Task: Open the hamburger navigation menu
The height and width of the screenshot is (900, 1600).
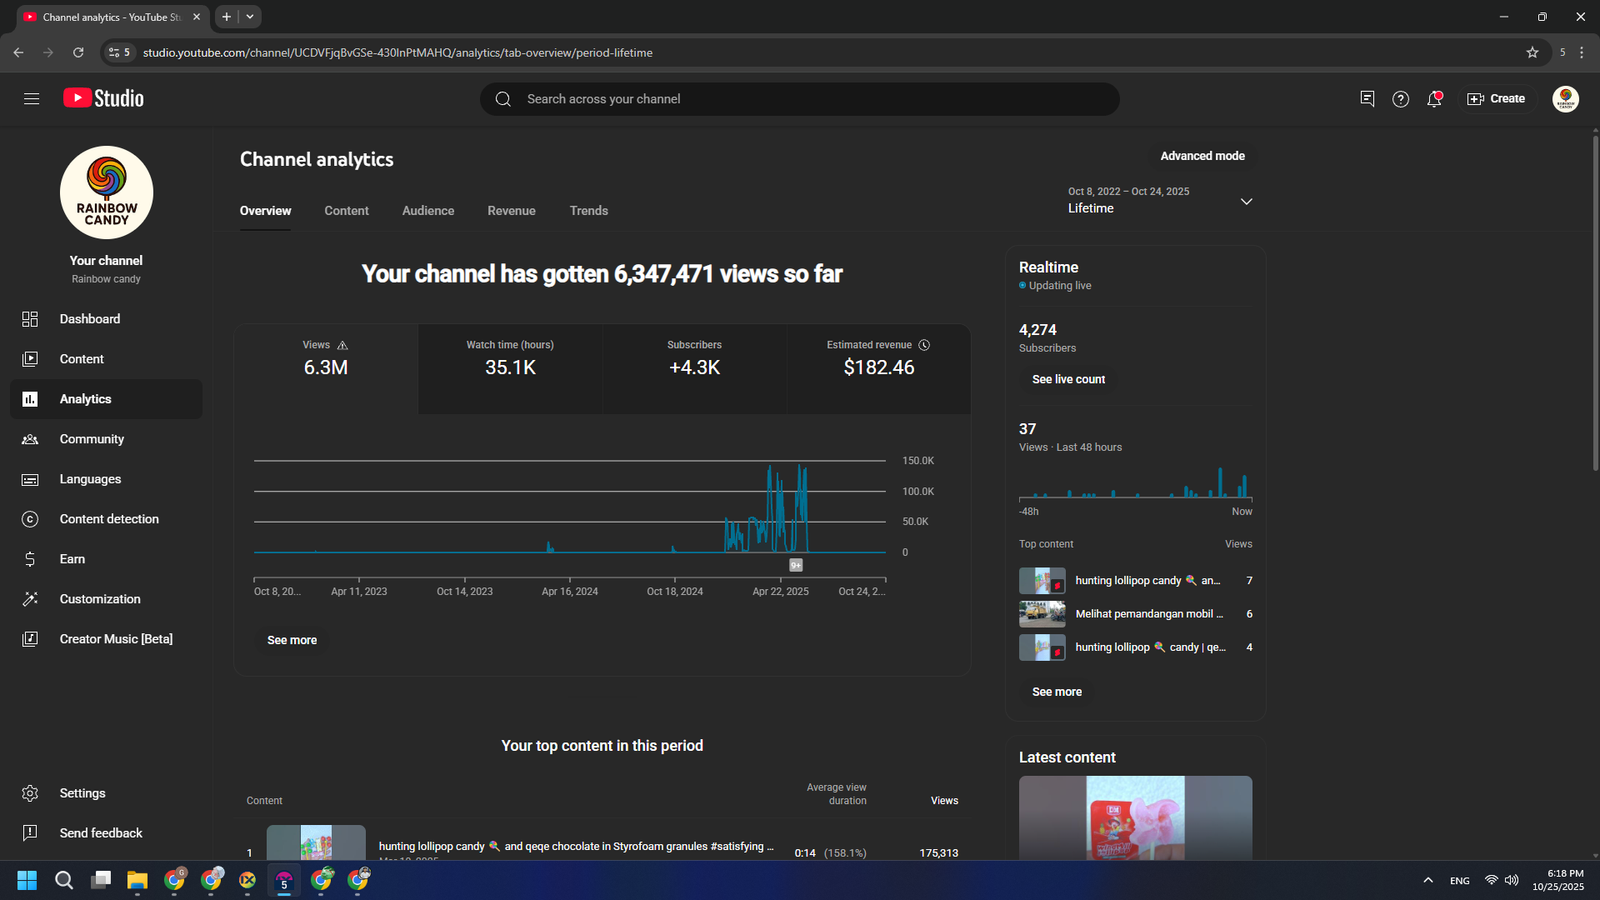Action: [31, 98]
